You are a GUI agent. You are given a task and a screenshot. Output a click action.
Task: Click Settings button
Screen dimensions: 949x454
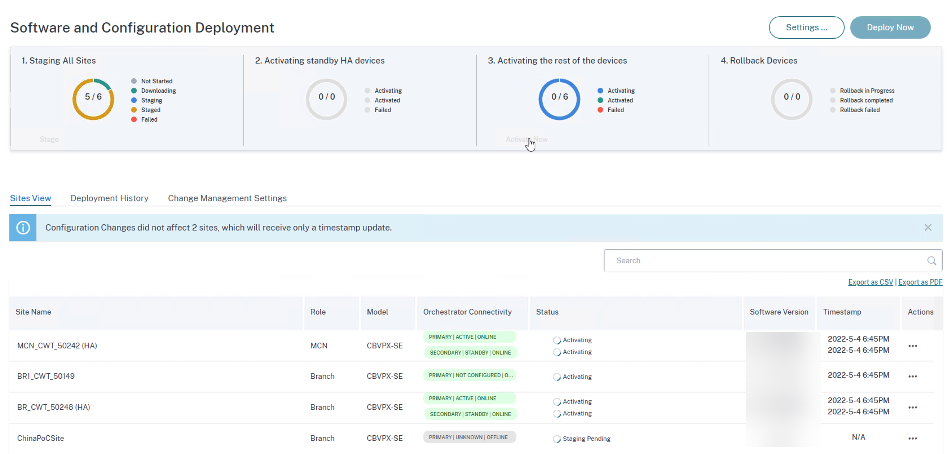(806, 27)
